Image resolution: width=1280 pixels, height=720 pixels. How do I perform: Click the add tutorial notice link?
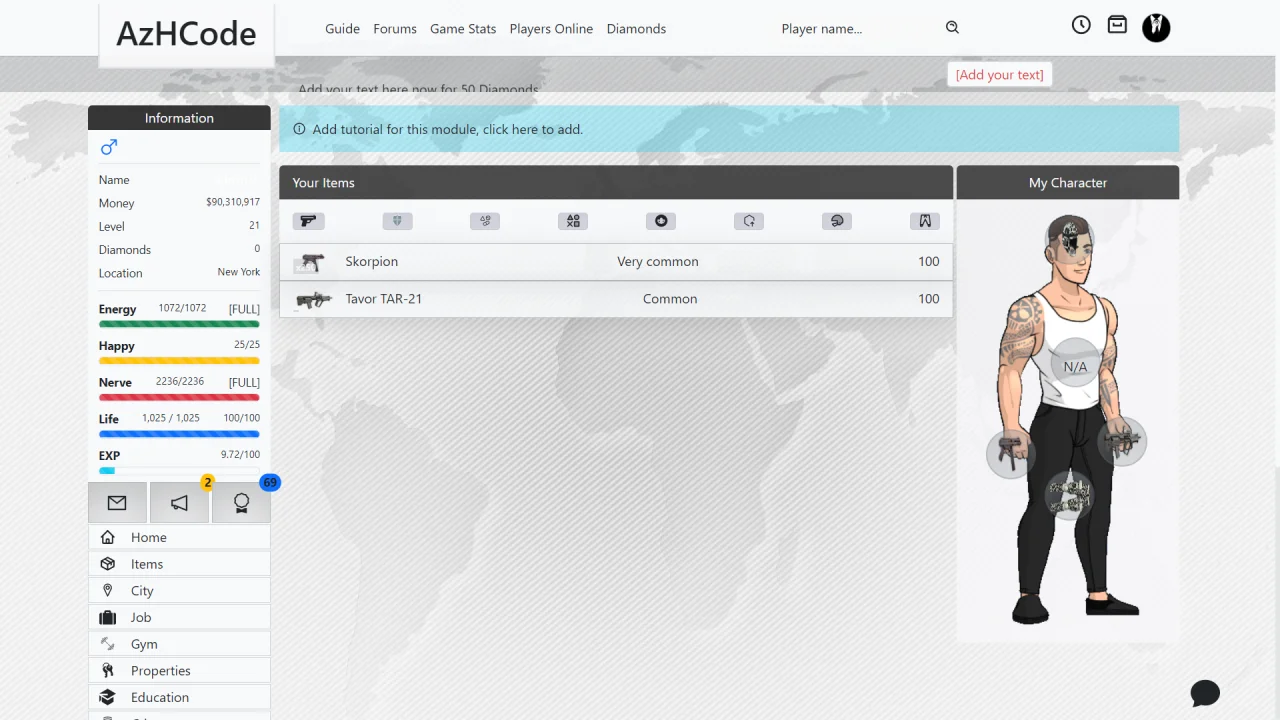click(729, 129)
